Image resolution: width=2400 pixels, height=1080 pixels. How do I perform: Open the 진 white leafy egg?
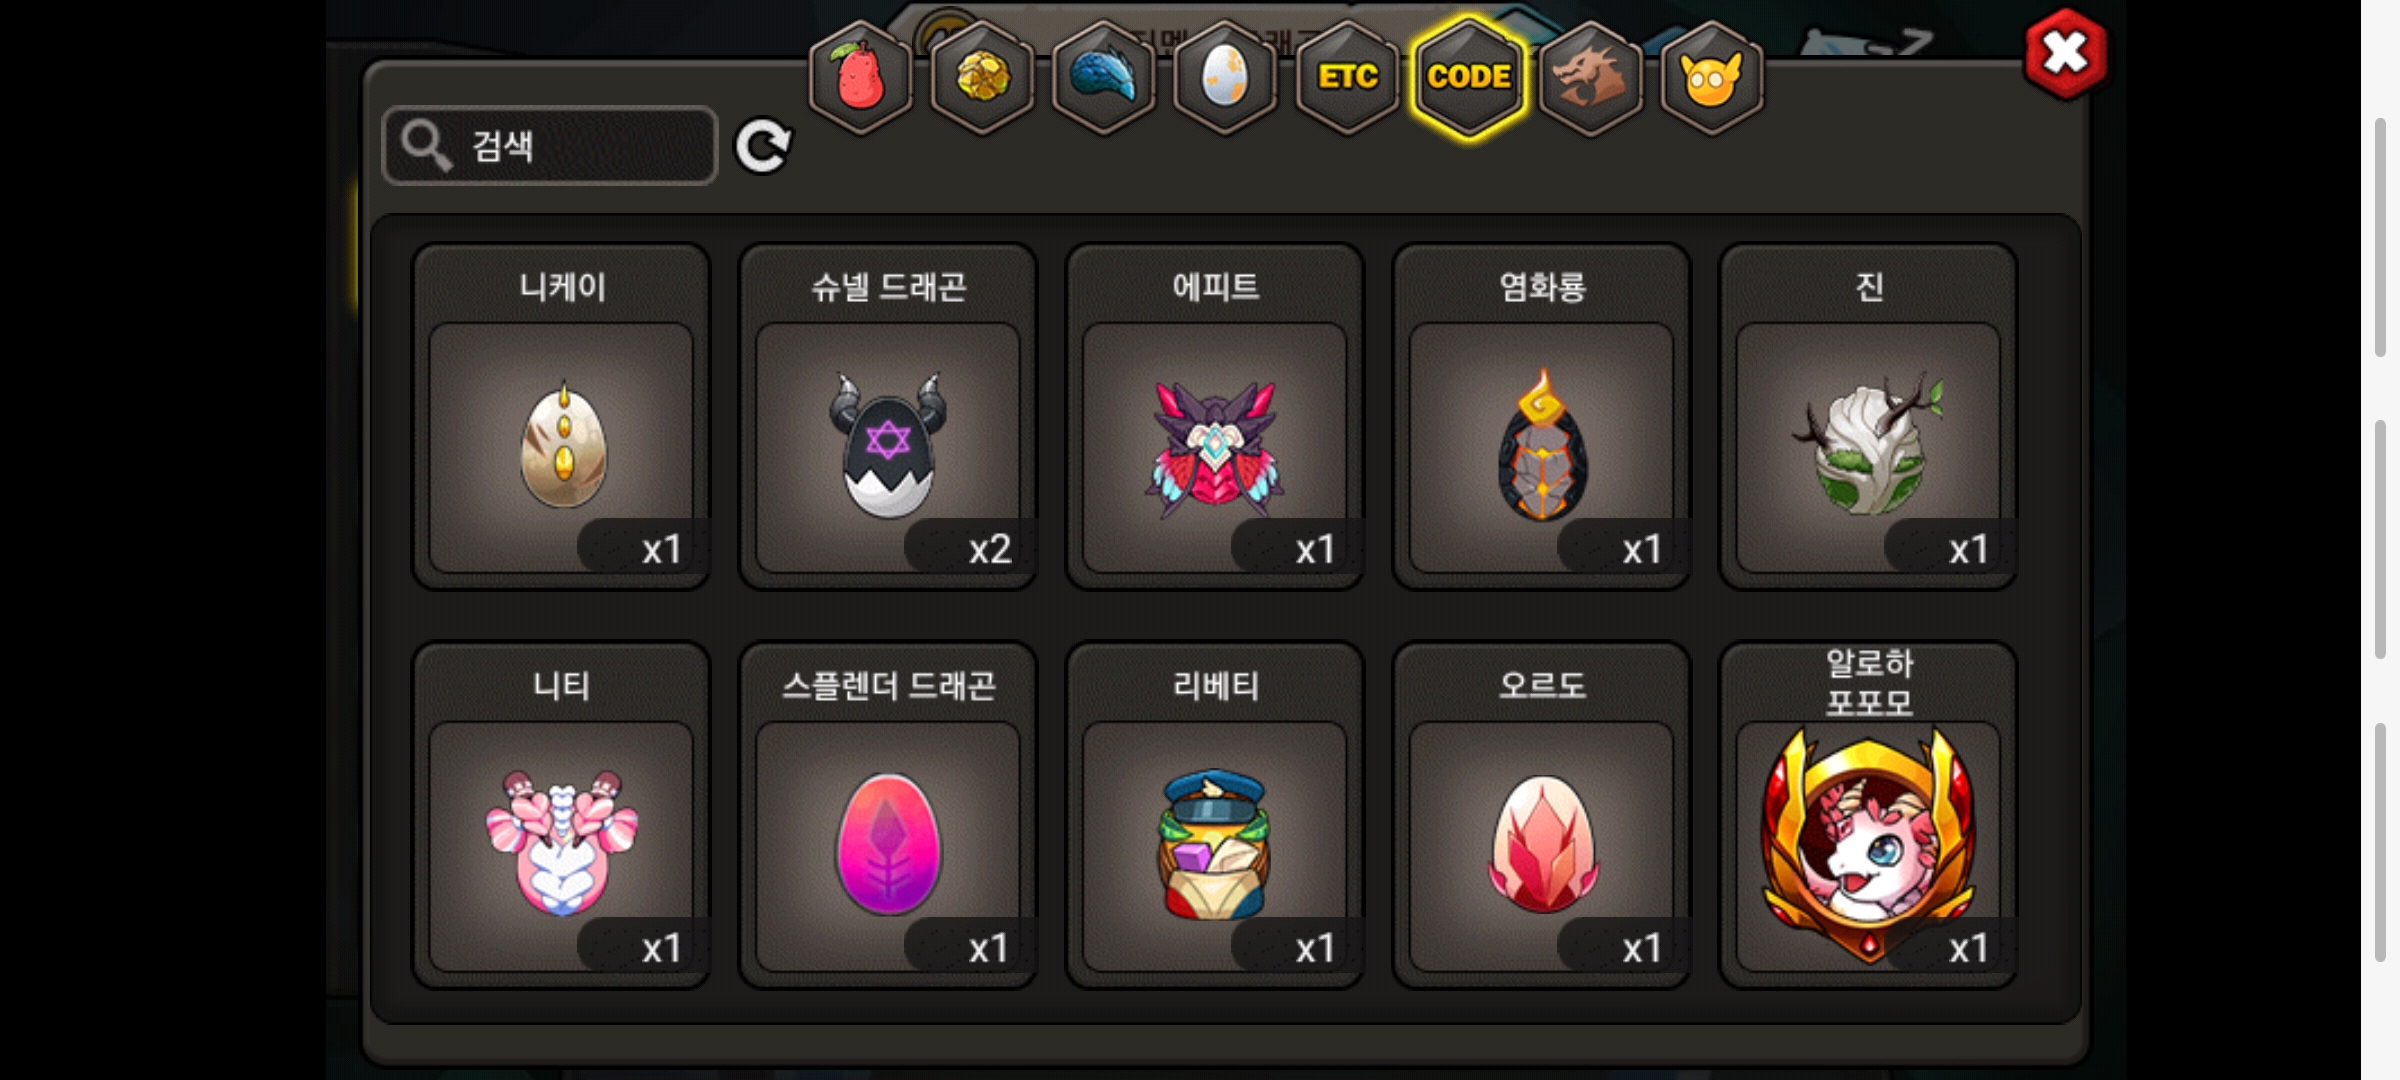1868,417
